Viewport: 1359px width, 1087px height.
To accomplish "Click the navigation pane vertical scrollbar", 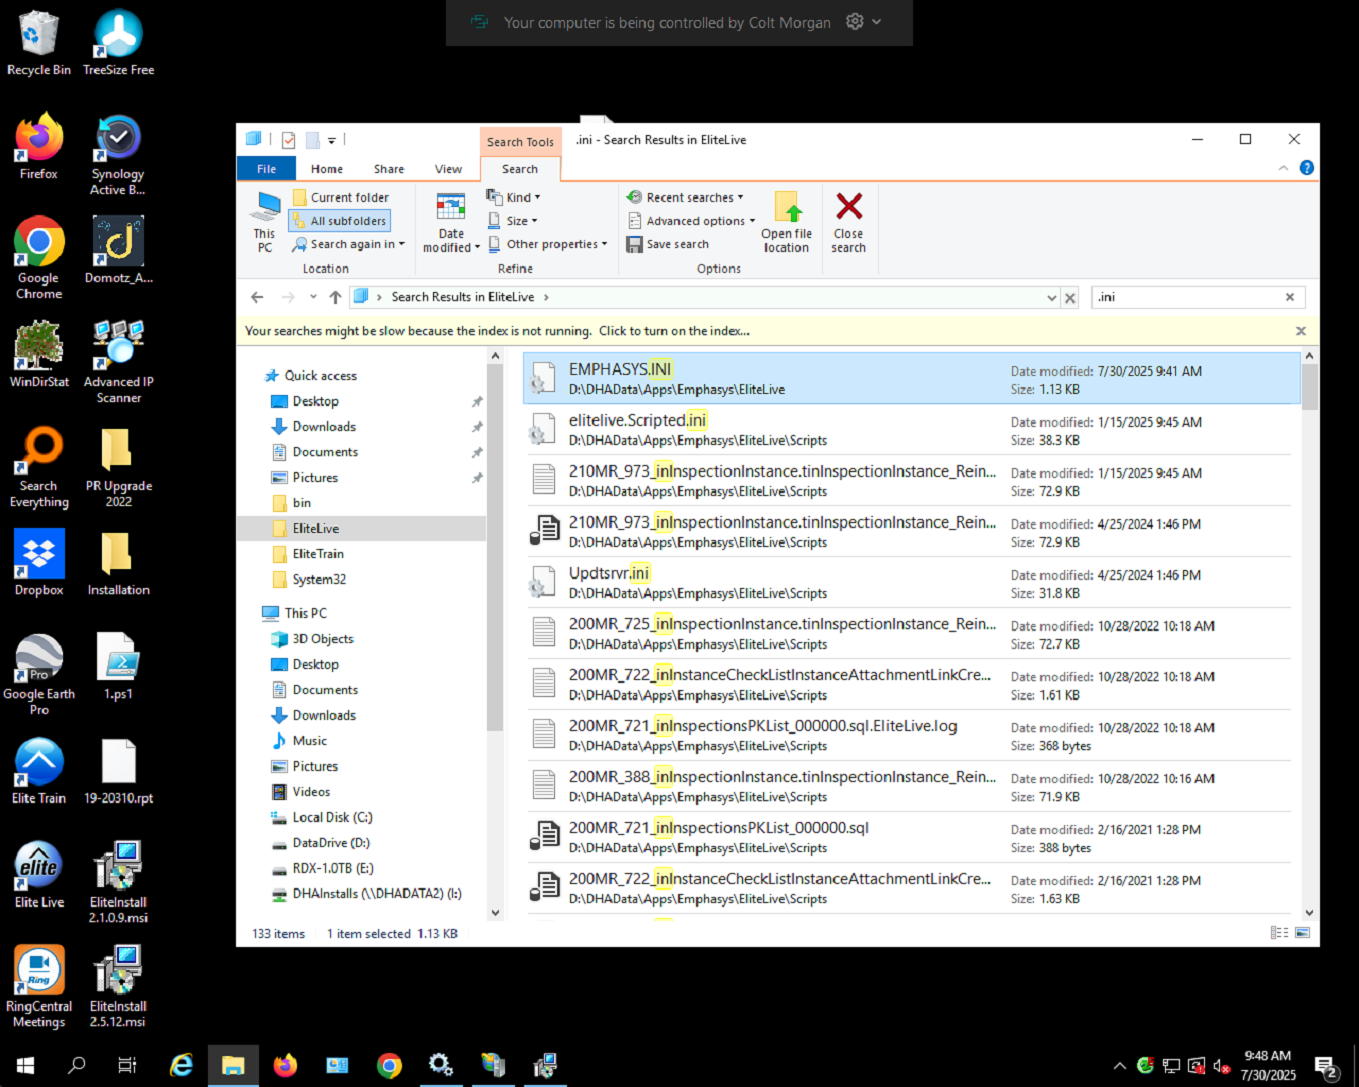I will [494, 547].
